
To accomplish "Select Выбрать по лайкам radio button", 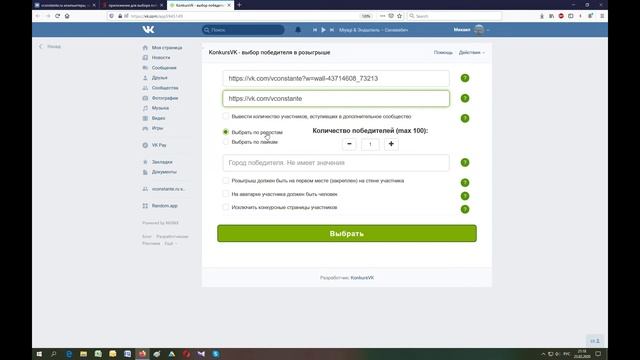I will [x=226, y=142].
